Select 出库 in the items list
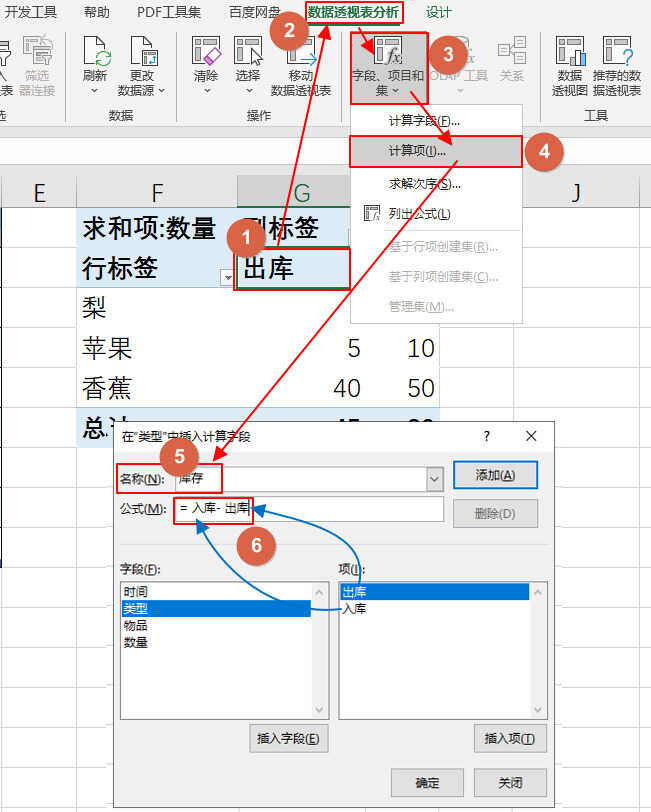The image size is (651, 812). [435, 591]
